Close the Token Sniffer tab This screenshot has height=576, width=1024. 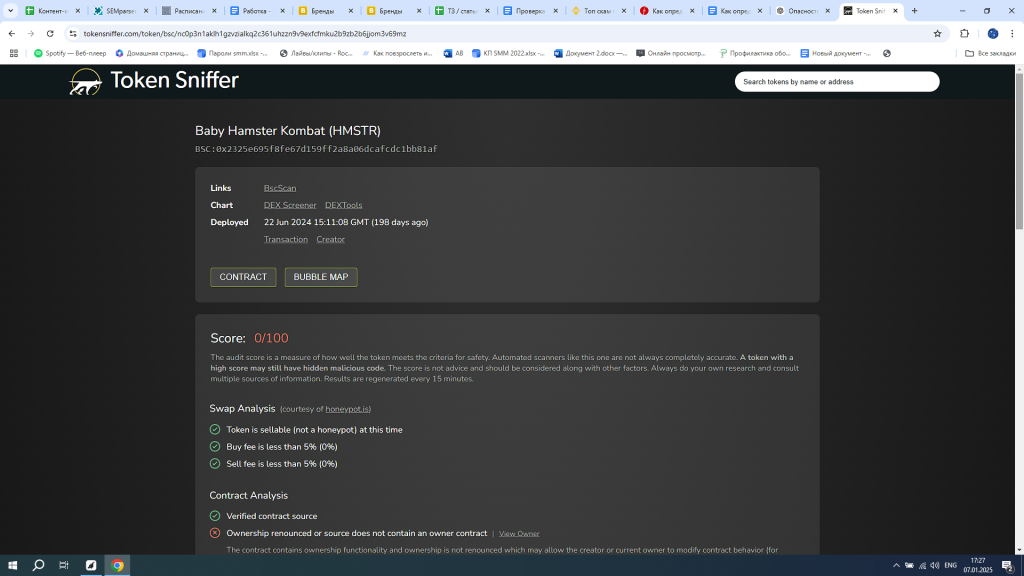coord(895,10)
